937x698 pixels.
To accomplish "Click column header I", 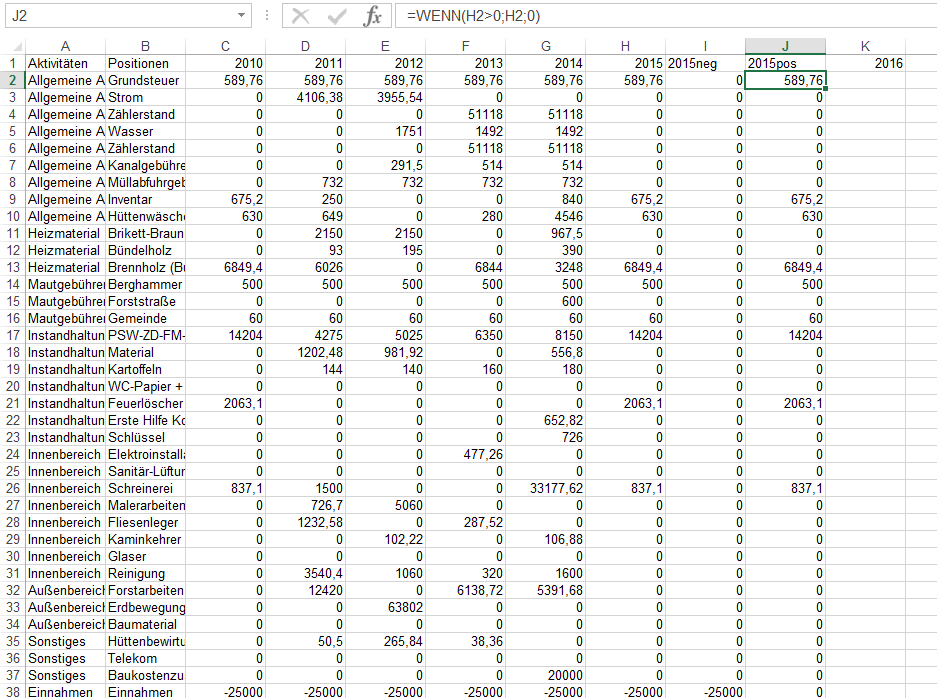I will click(705, 46).
